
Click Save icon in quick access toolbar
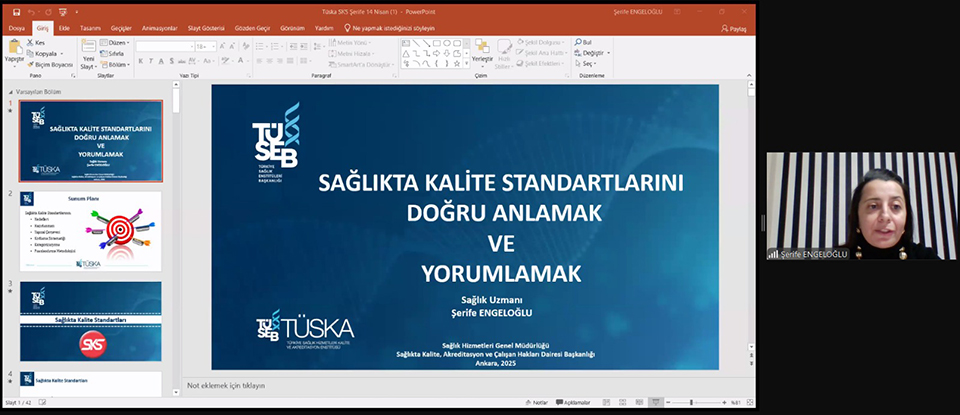point(15,13)
